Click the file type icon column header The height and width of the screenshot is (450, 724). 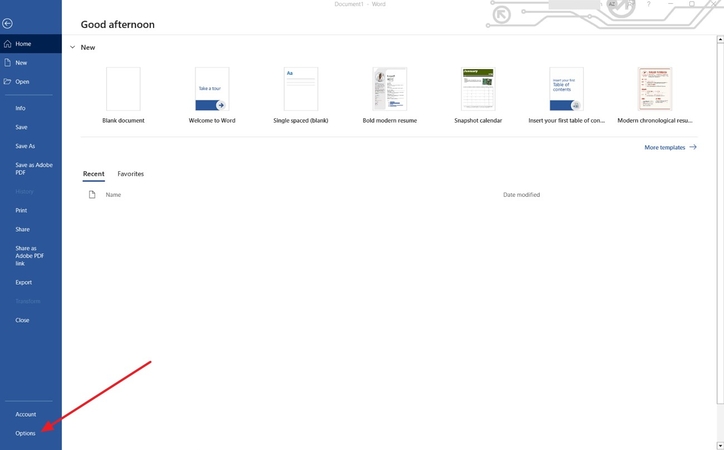click(92, 195)
